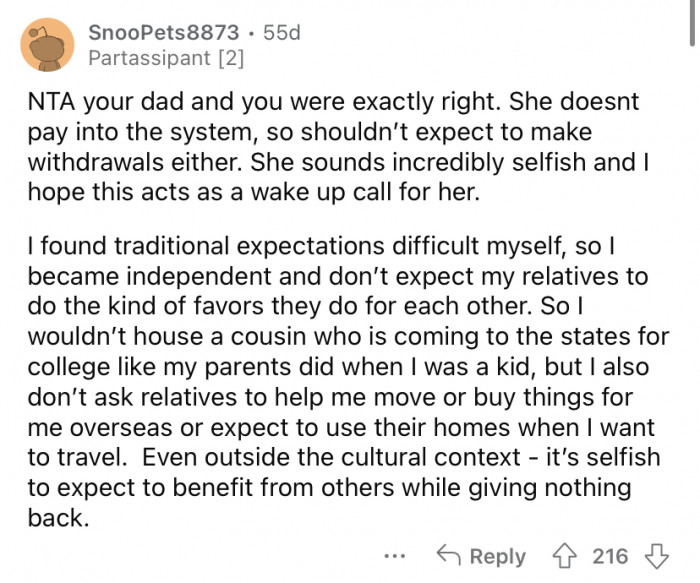Viewport: 700px width, 583px height.
Task: Click the word "NTA" starting the comment
Action: click(x=52, y=104)
